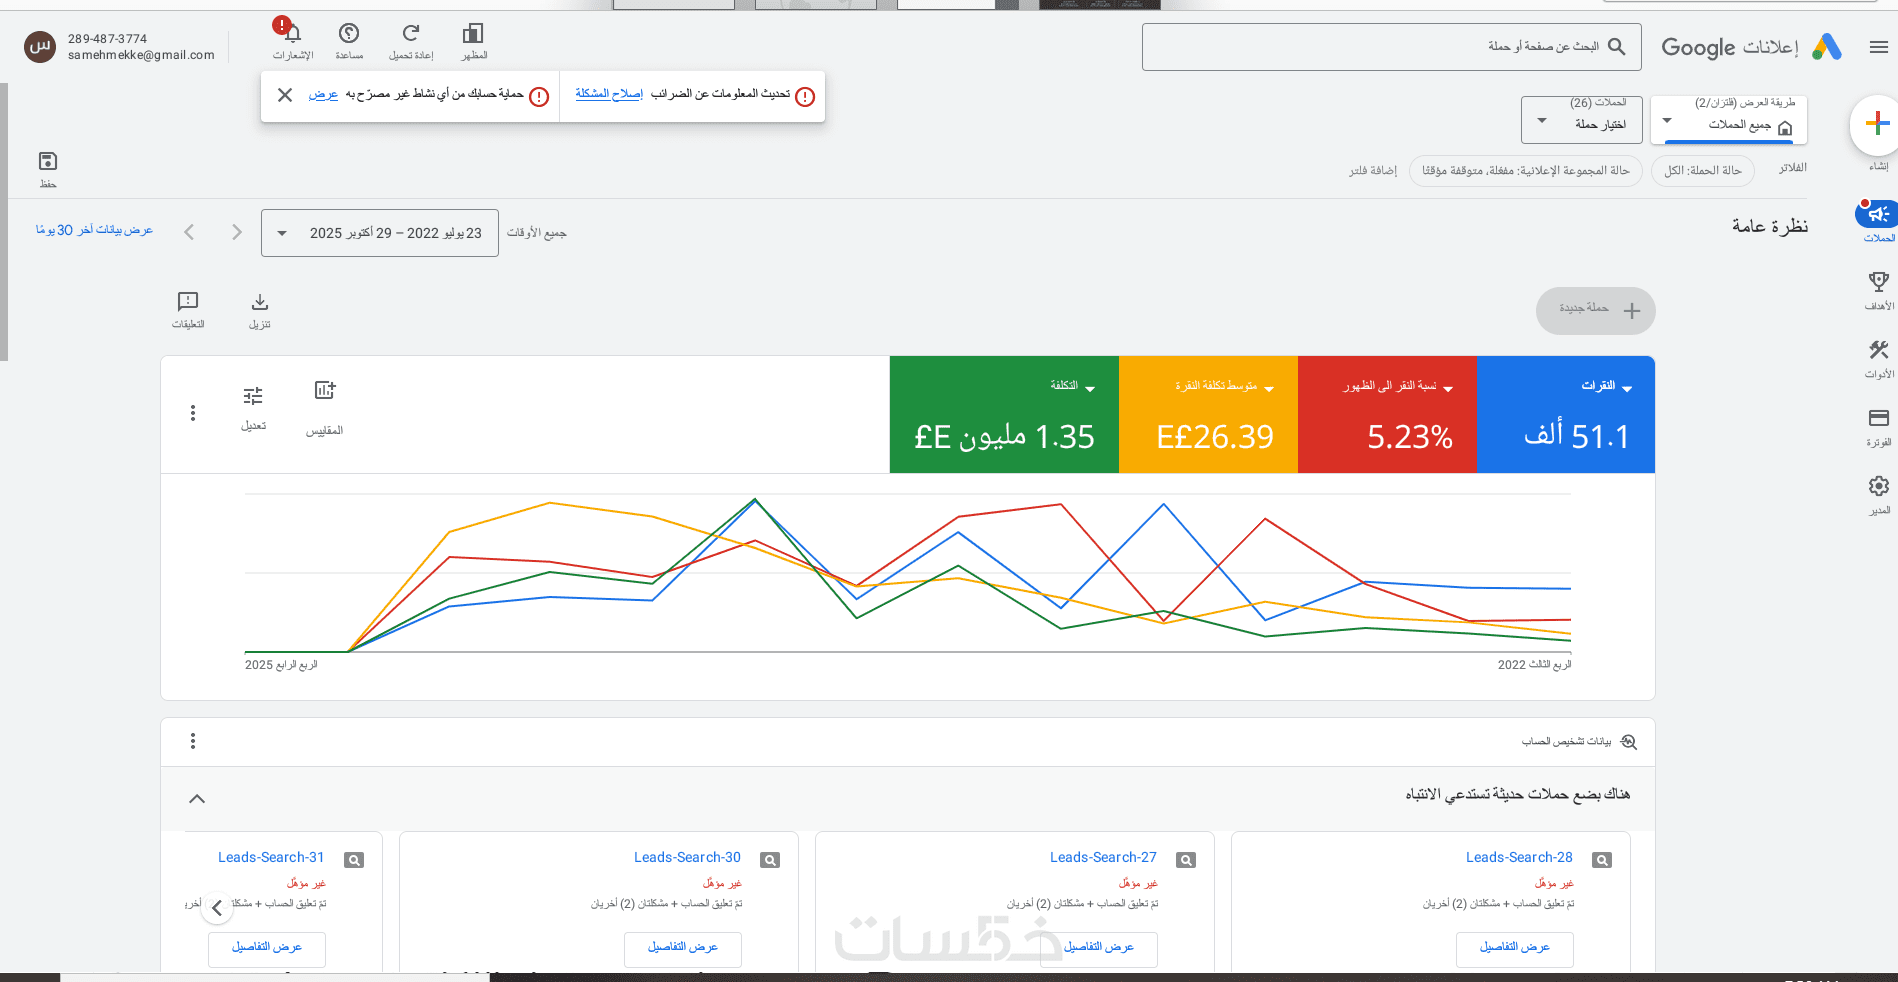Click the green cost scorecard 1.35
Image resolution: width=1898 pixels, height=982 pixels.
(1004, 415)
